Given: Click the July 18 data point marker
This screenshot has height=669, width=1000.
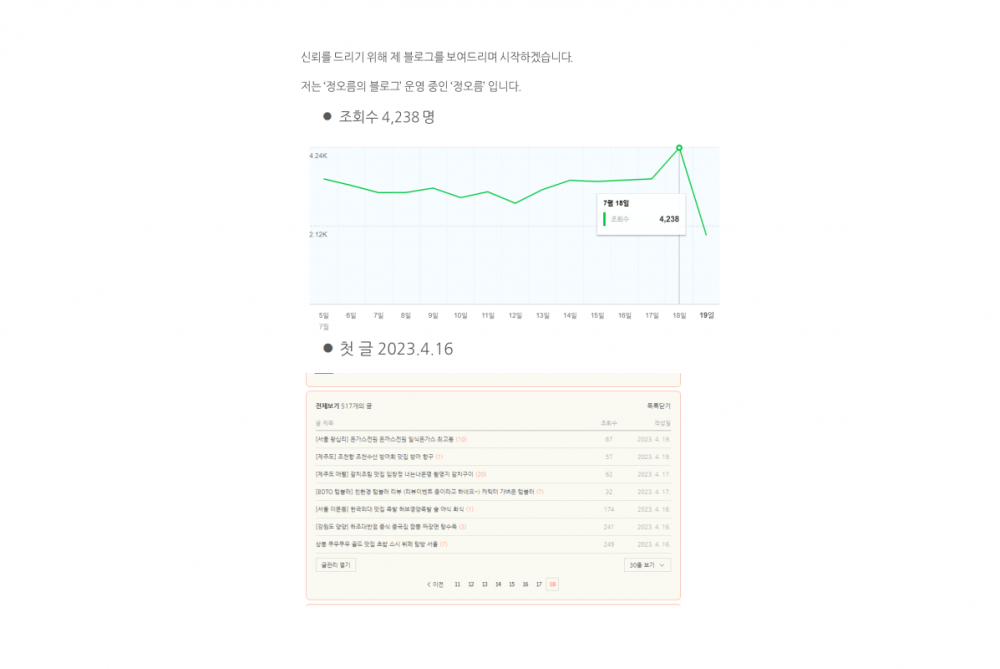Looking at the screenshot, I should click(679, 148).
